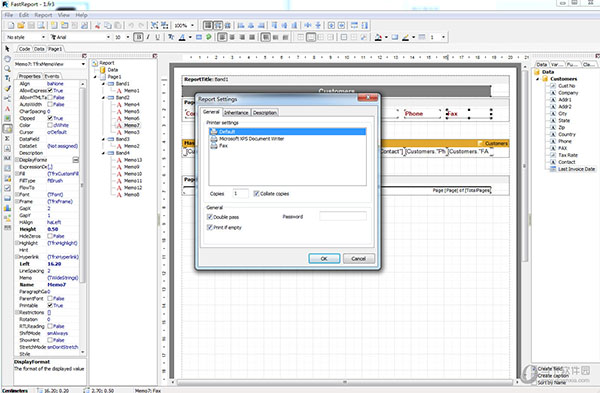The width and height of the screenshot is (600, 393).
Task: Click the Undo arrow icon
Action: coord(131,25)
